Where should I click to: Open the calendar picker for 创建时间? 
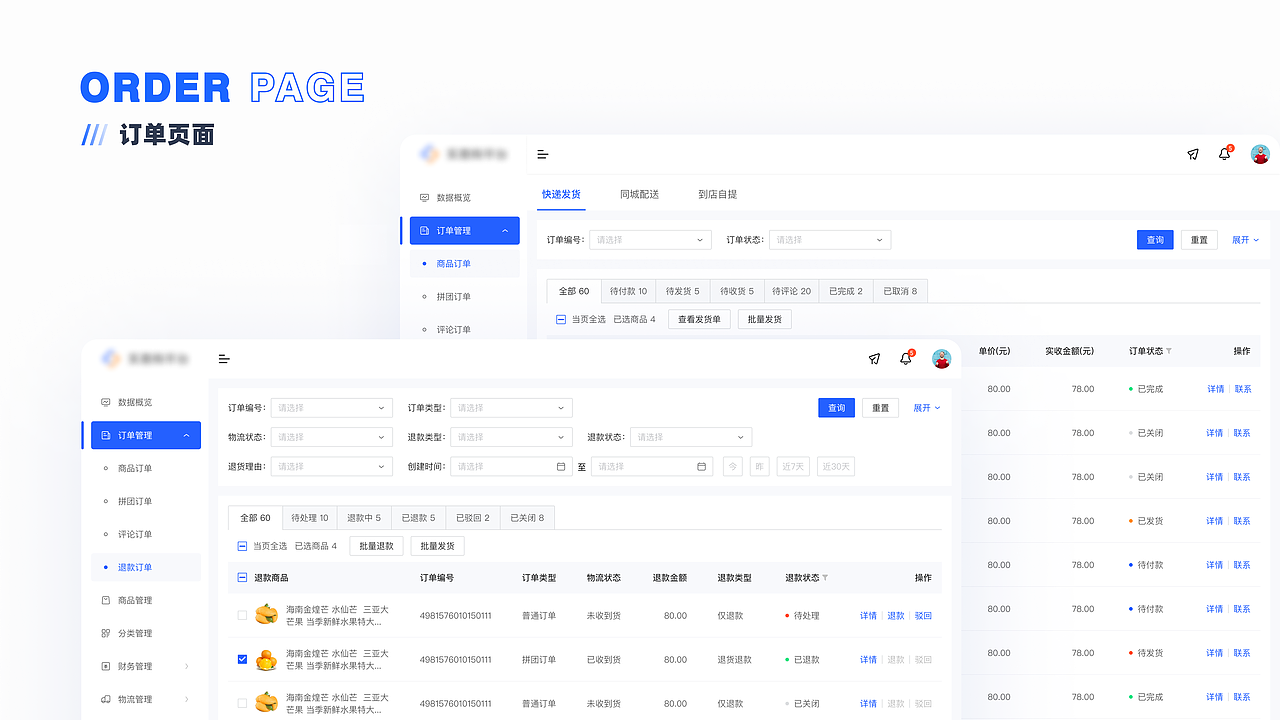(x=560, y=466)
